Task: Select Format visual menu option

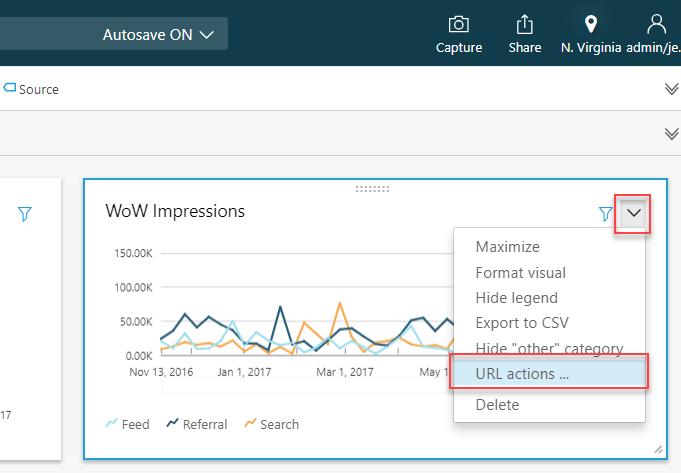Action: coord(520,273)
